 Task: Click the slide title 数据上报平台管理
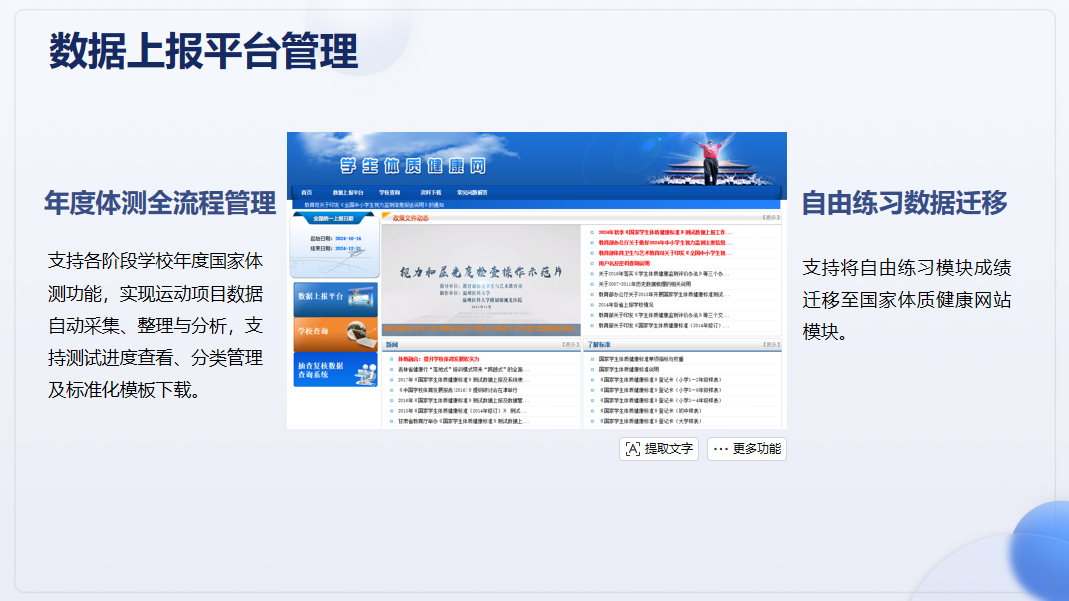pos(203,51)
